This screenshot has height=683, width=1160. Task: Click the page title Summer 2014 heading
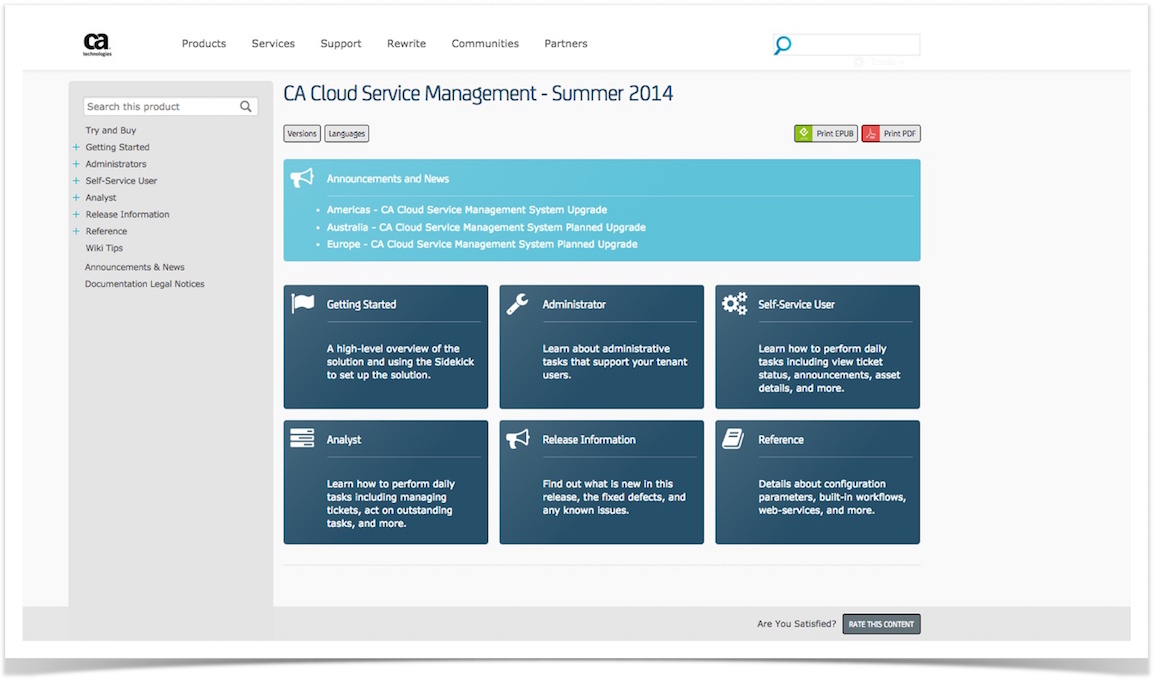[478, 93]
